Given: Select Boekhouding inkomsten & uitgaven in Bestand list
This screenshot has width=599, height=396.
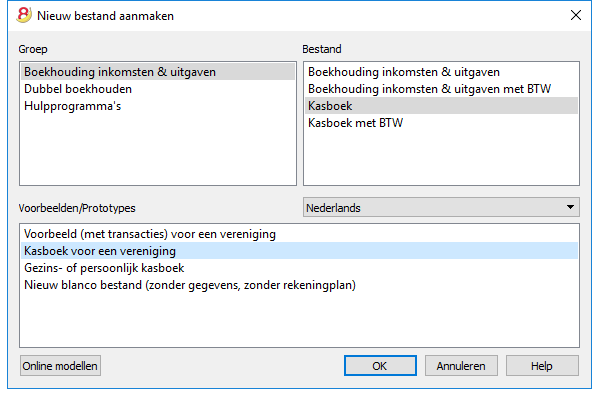Looking at the screenshot, I should point(441,72).
